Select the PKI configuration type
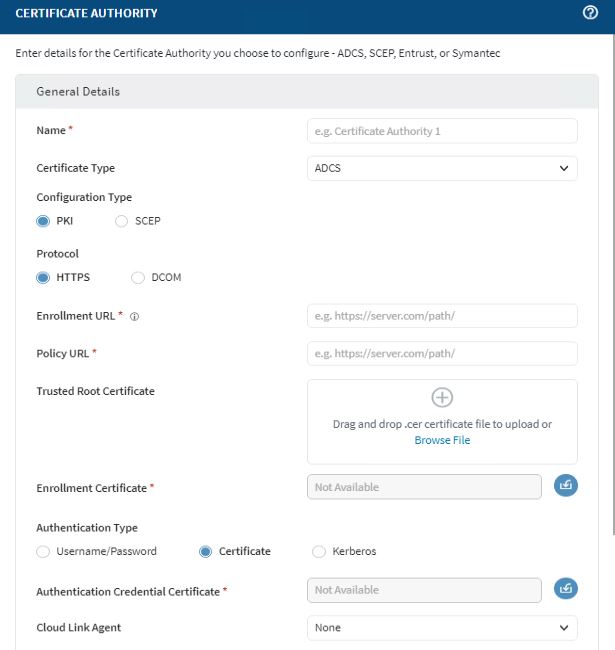Viewport: 615px width, 650px height. tap(43, 221)
